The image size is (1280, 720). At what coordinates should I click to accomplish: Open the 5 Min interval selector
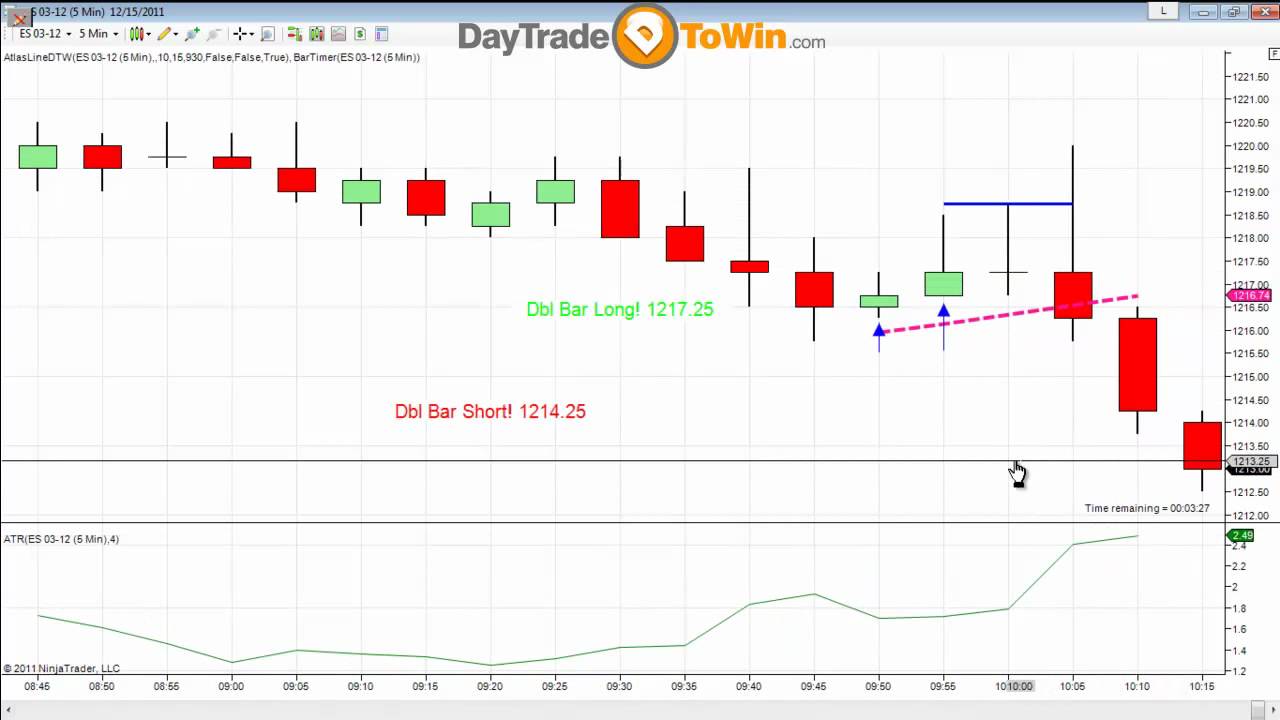point(98,33)
